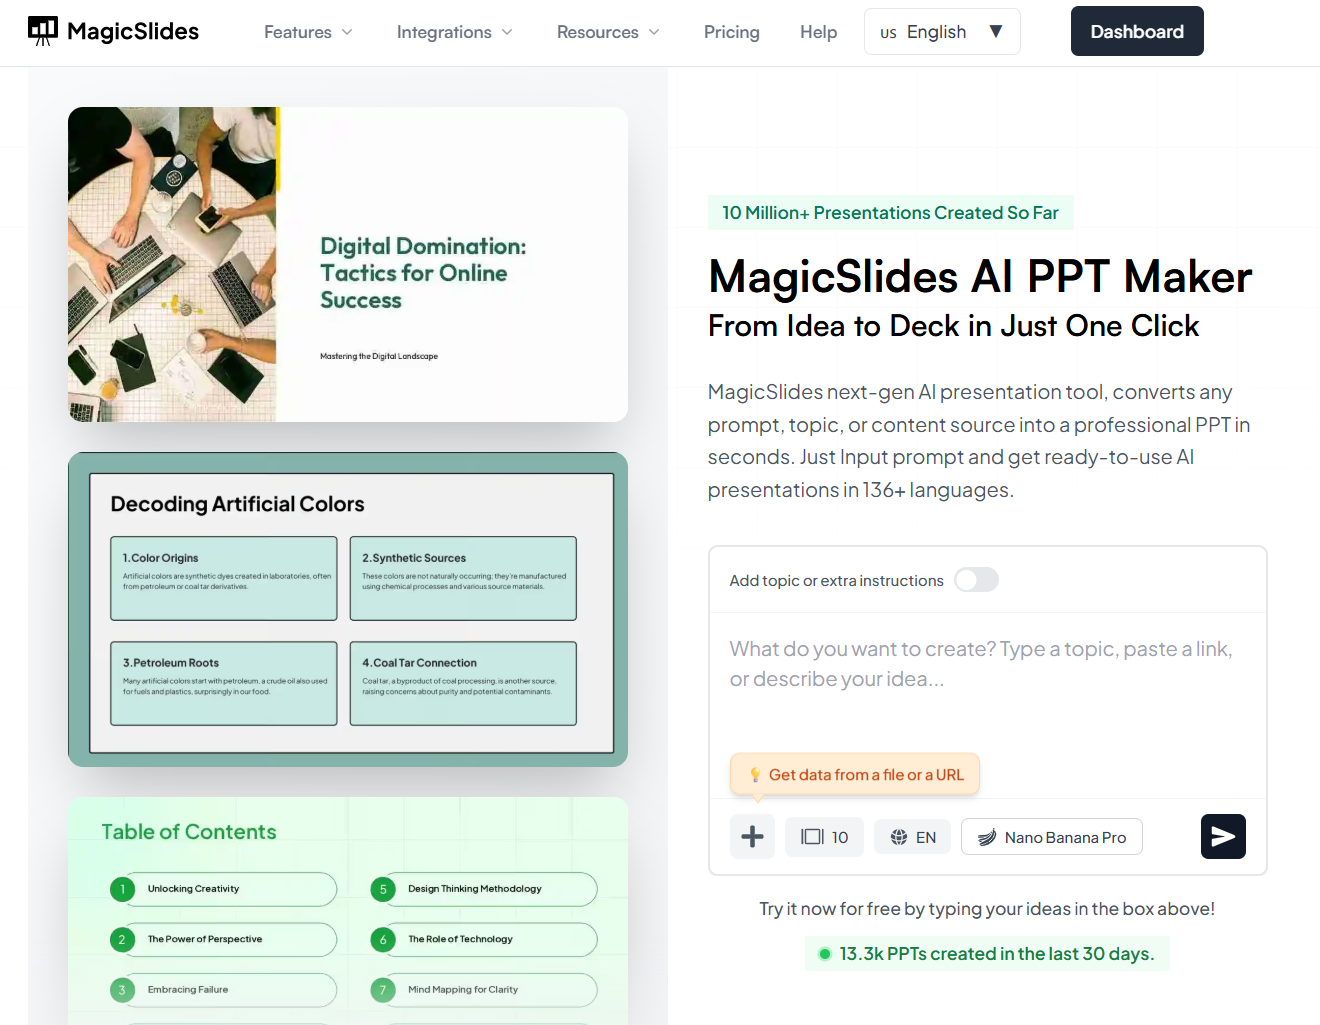Open the Pricing page
This screenshot has width=1320, height=1025.
click(x=732, y=32)
